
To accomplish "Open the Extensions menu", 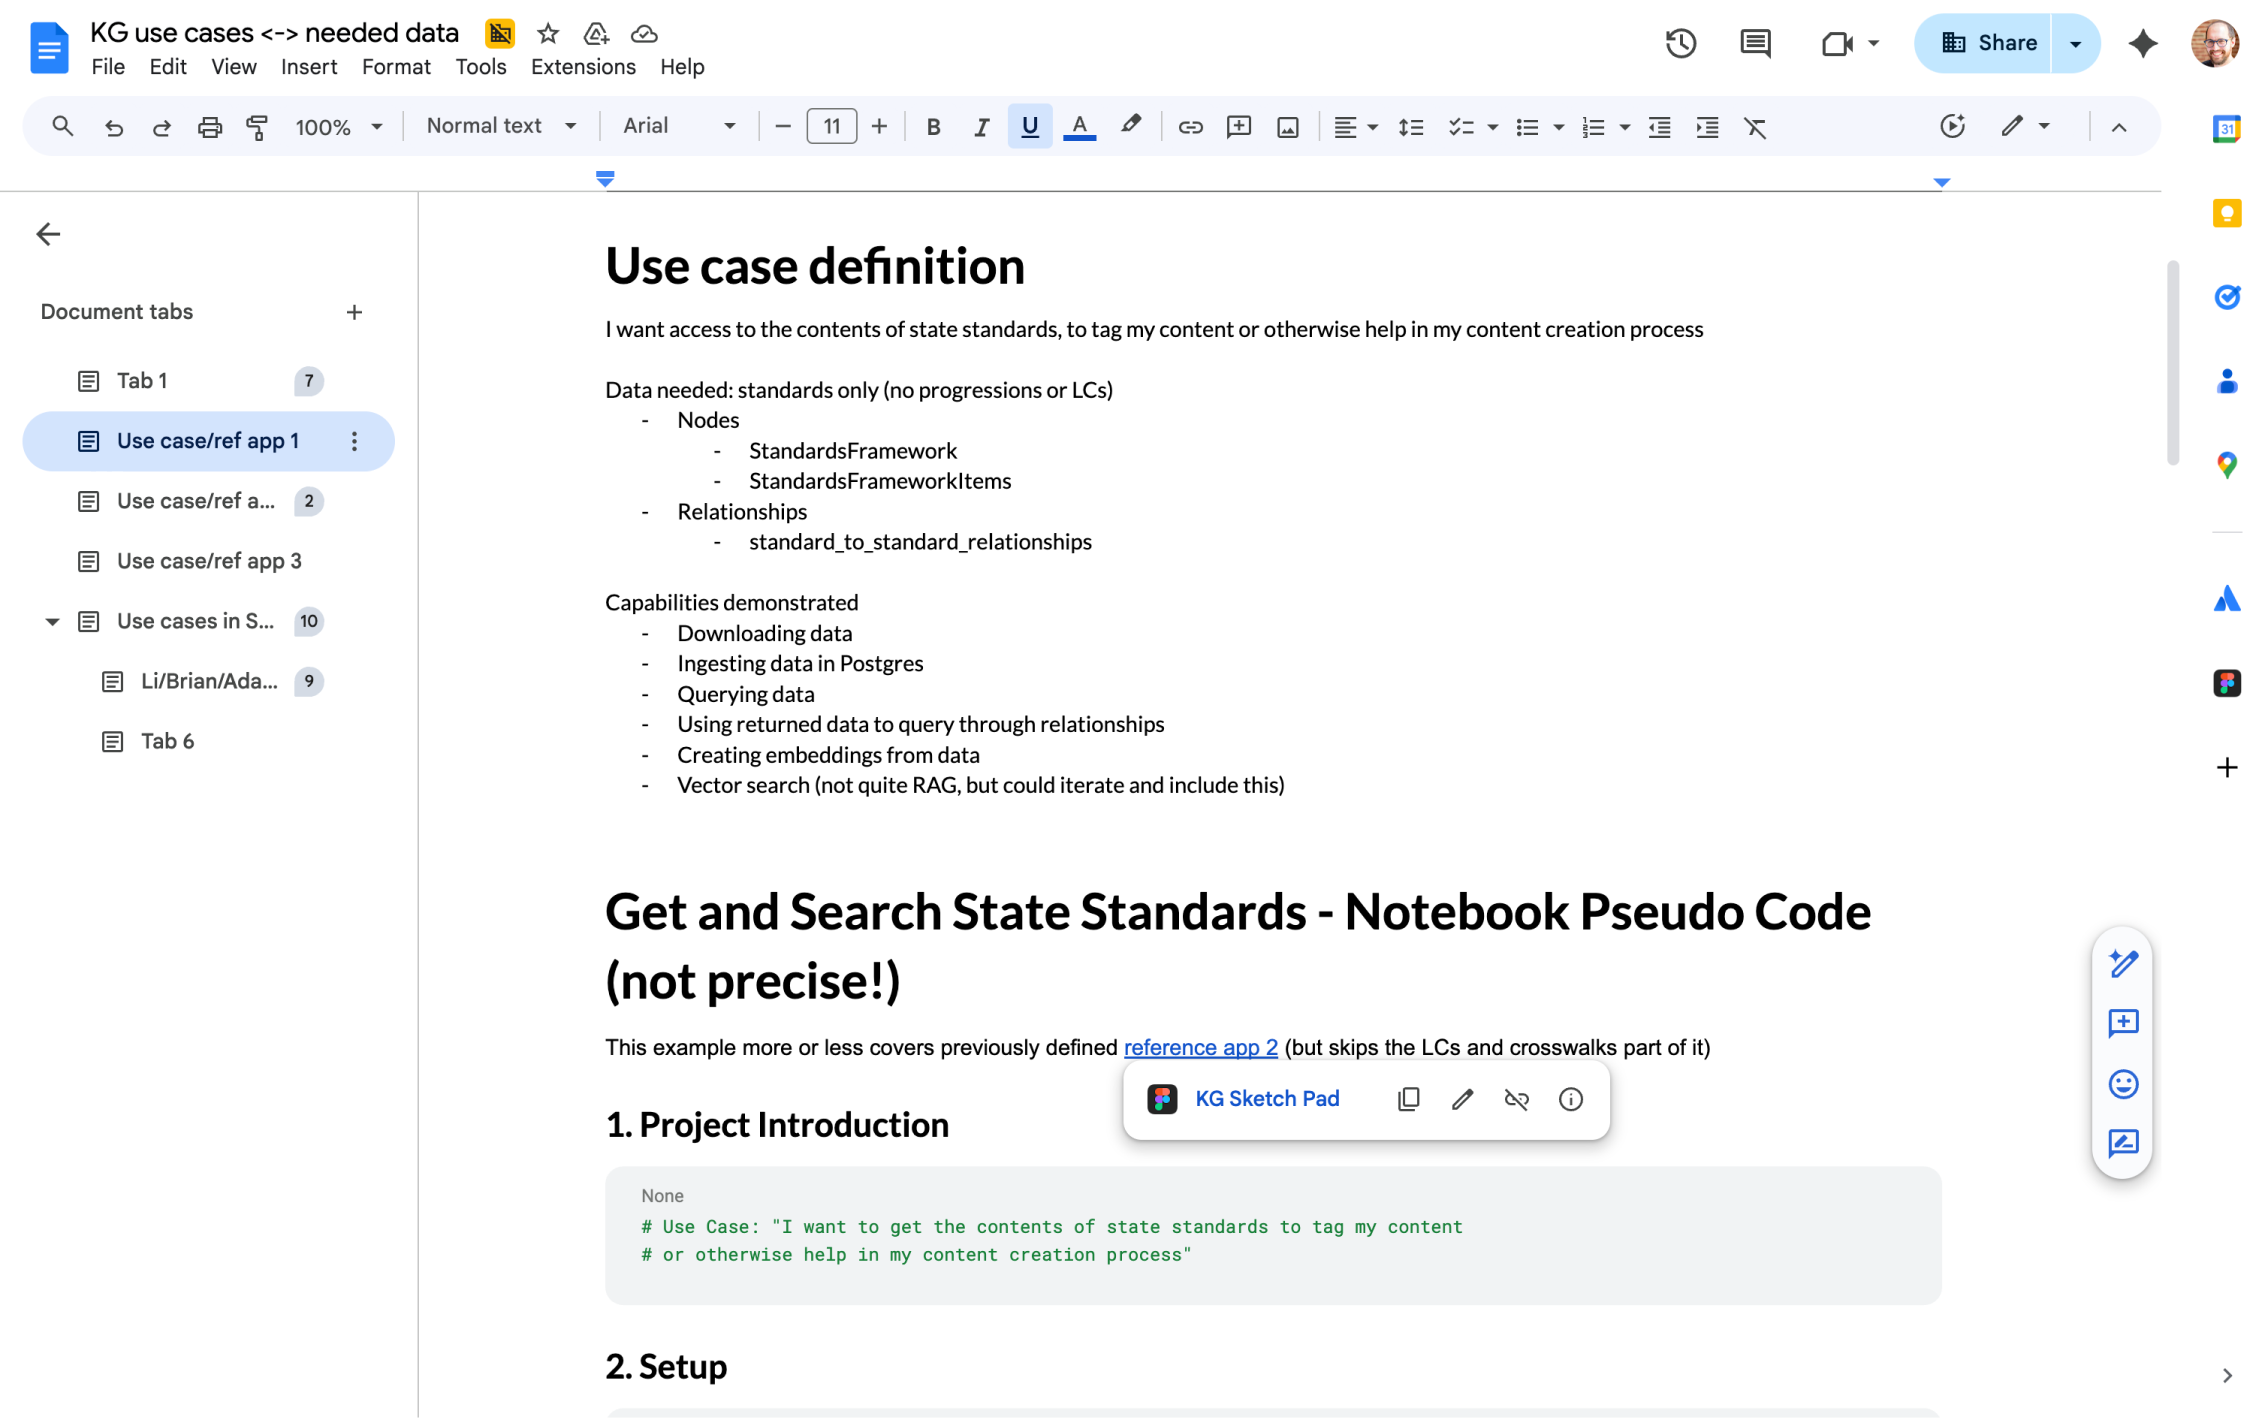I will coord(582,67).
